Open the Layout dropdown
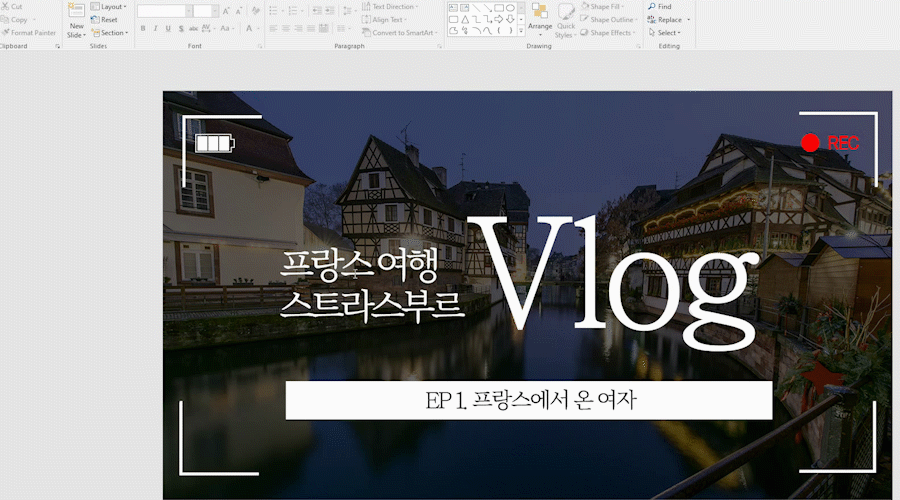Viewport: 900px width, 500px height. (x=108, y=6)
